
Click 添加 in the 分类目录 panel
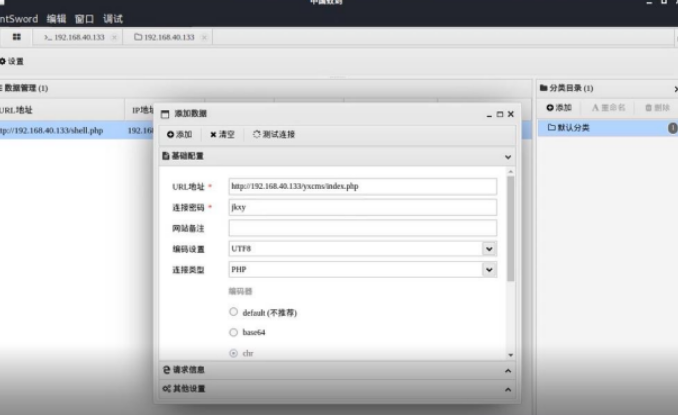(559, 108)
